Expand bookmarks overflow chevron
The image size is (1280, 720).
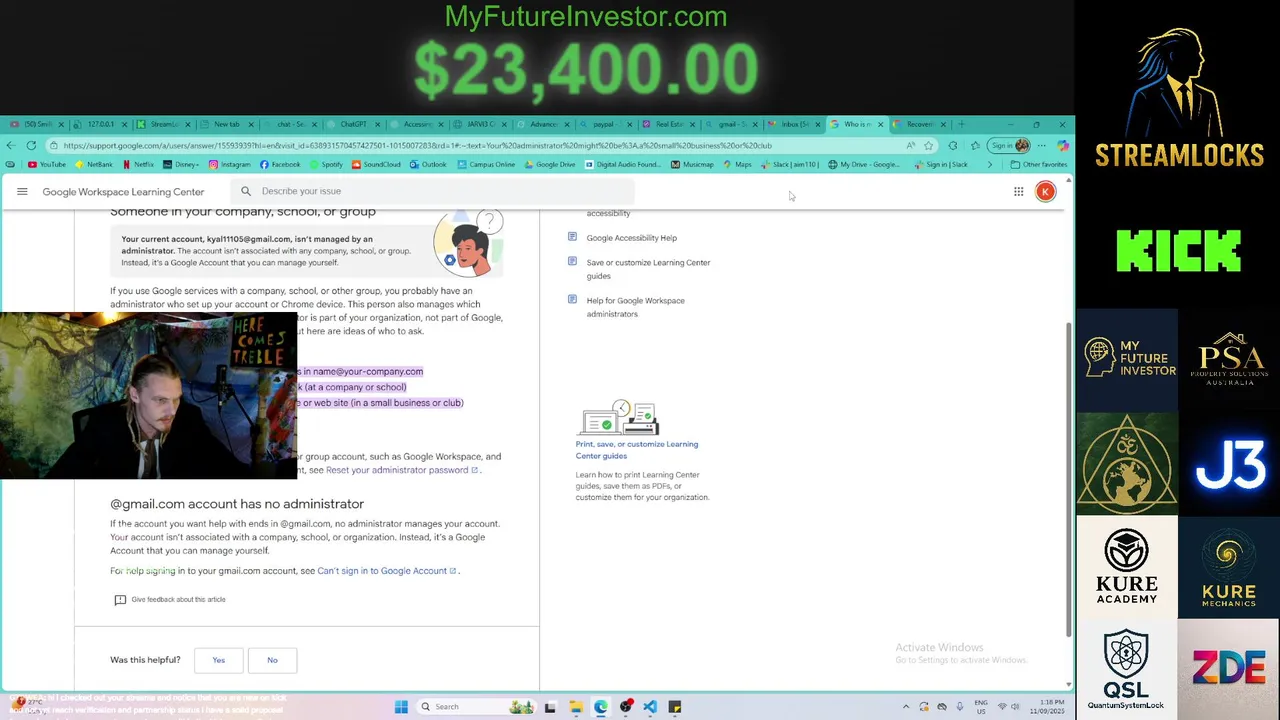pyautogui.click(x=990, y=164)
